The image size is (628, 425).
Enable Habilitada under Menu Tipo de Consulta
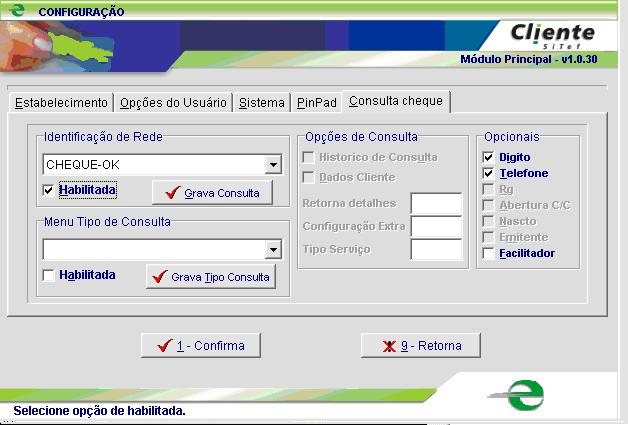49,275
